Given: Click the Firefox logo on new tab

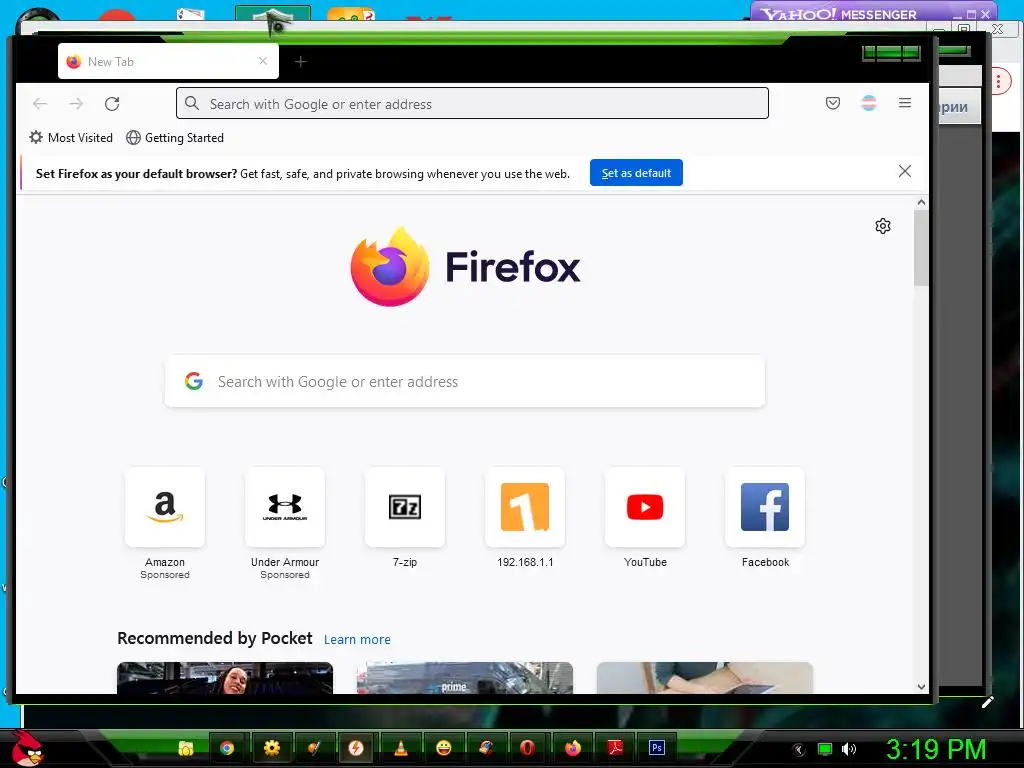Looking at the screenshot, I should 465,267.
